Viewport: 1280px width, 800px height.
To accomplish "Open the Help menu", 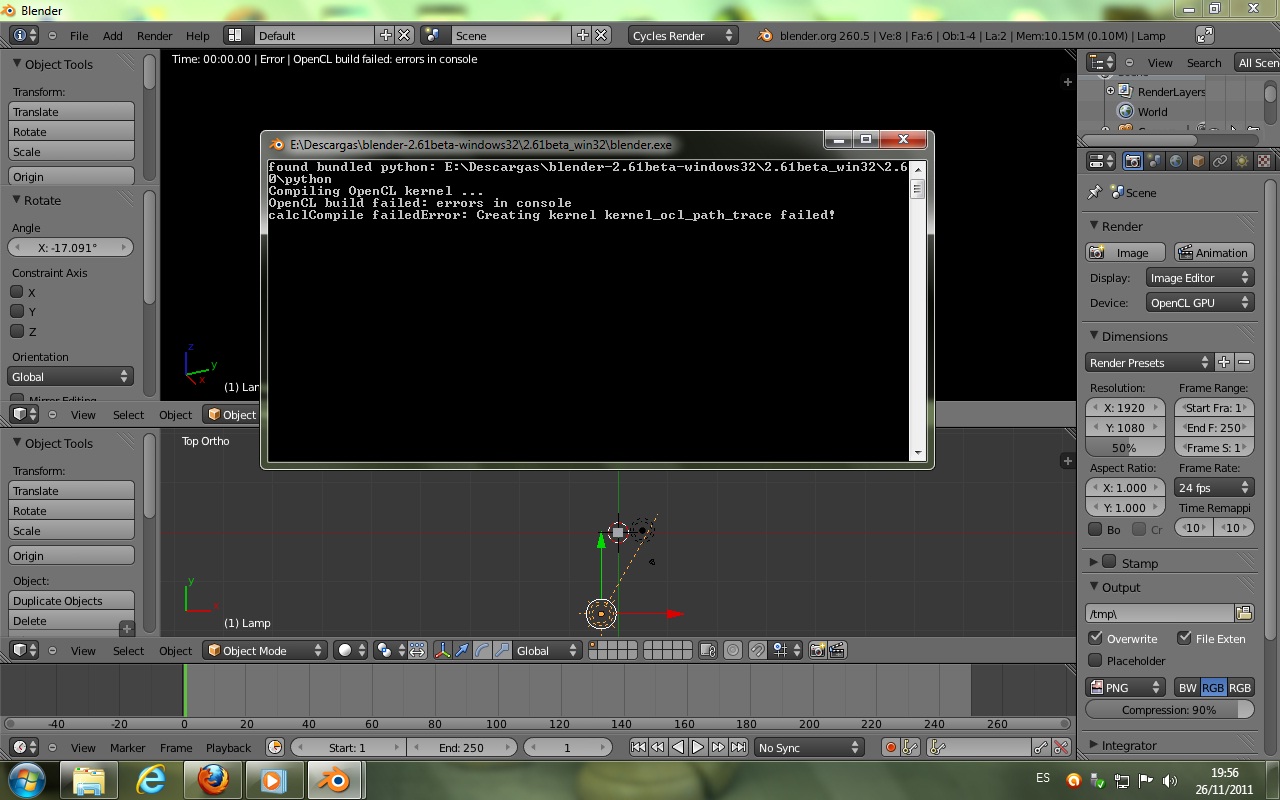I will 198,35.
